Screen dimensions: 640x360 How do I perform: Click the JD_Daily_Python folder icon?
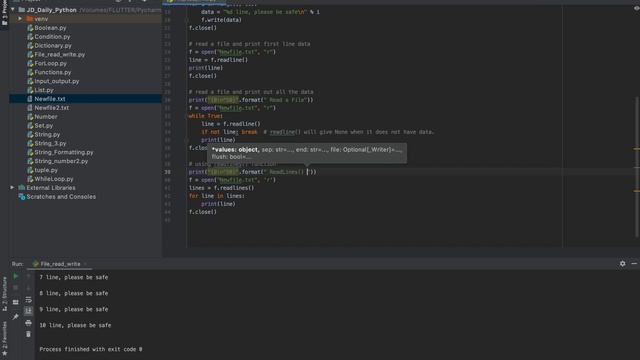(x=22, y=9)
